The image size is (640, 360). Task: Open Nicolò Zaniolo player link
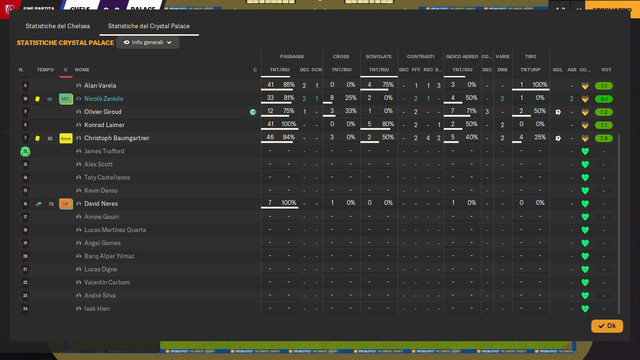pyautogui.click(x=104, y=99)
